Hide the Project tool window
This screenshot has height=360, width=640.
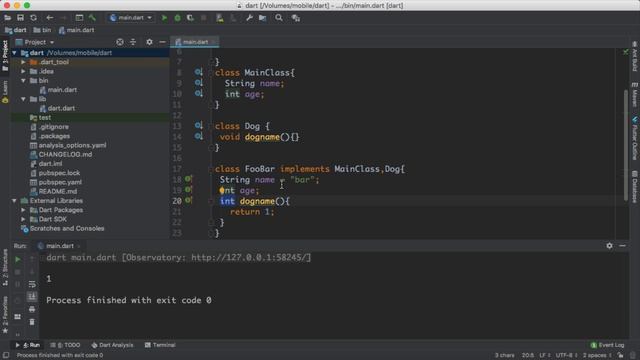point(162,42)
